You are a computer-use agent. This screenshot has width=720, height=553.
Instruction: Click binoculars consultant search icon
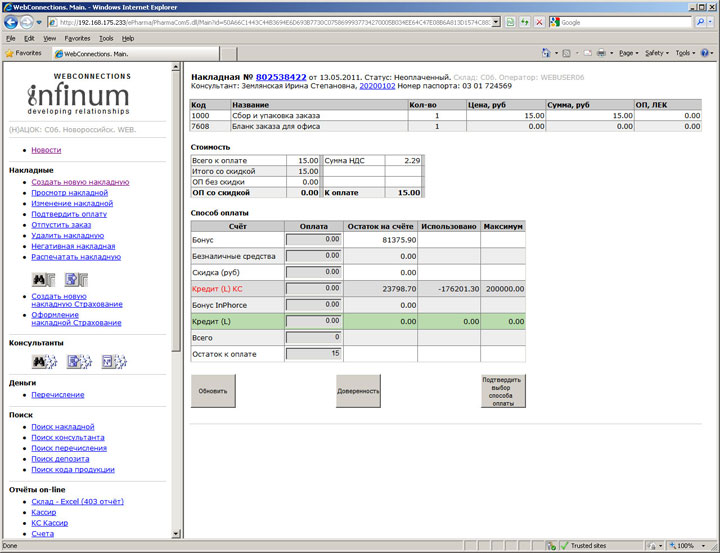pyautogui.click(x=45, y=362)
